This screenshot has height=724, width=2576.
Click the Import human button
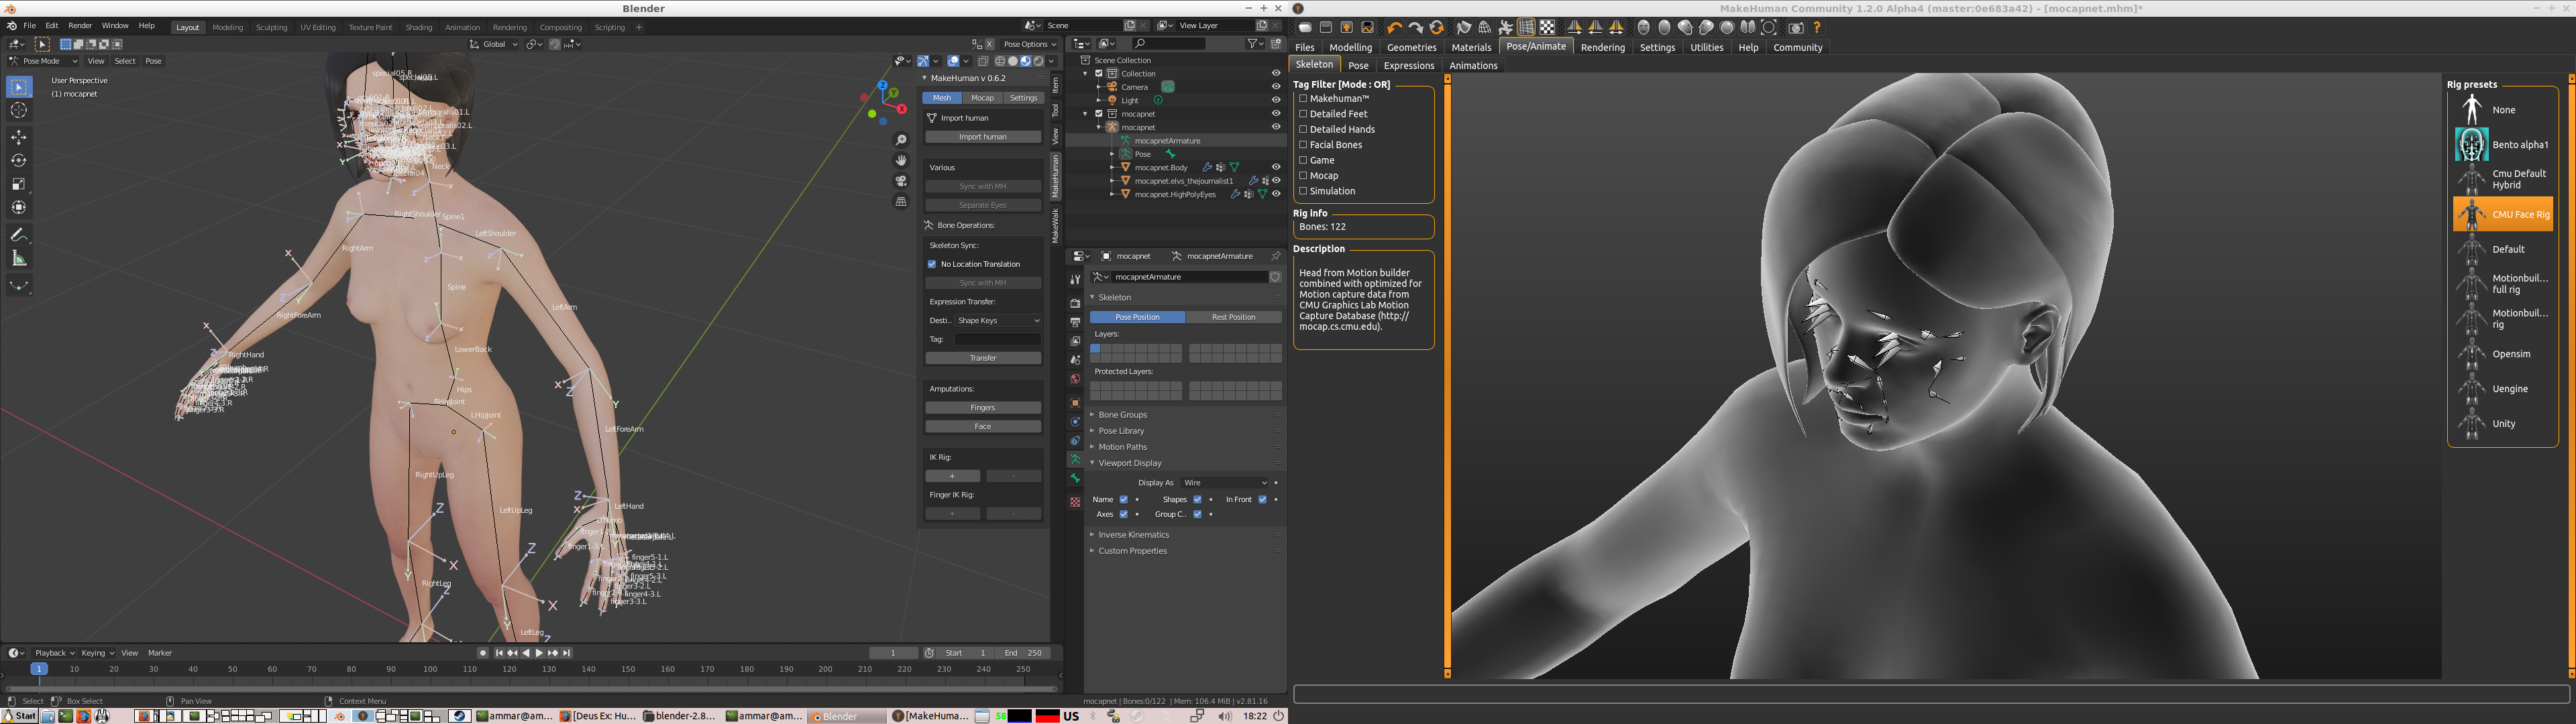click(982, 137)
